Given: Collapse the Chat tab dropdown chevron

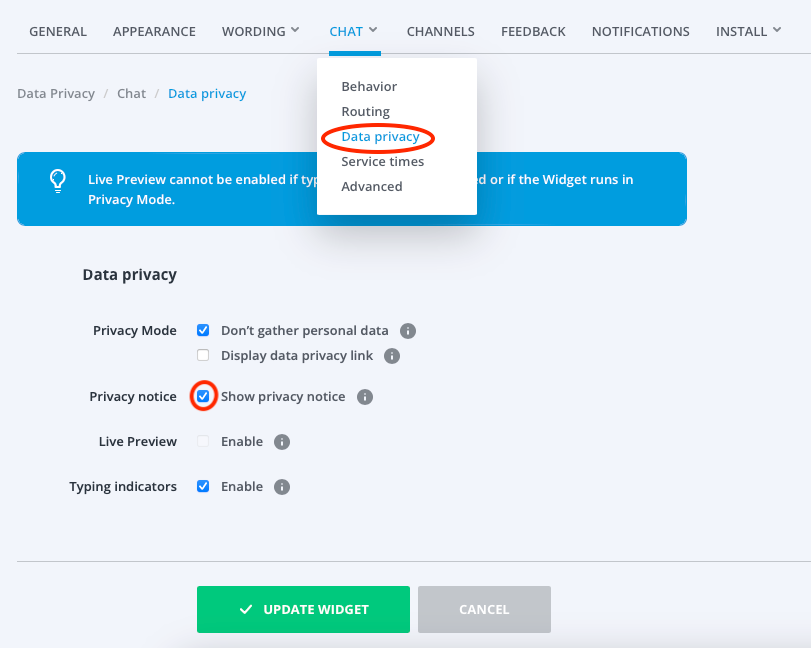Looking at the screenshot, I should 373,30.
